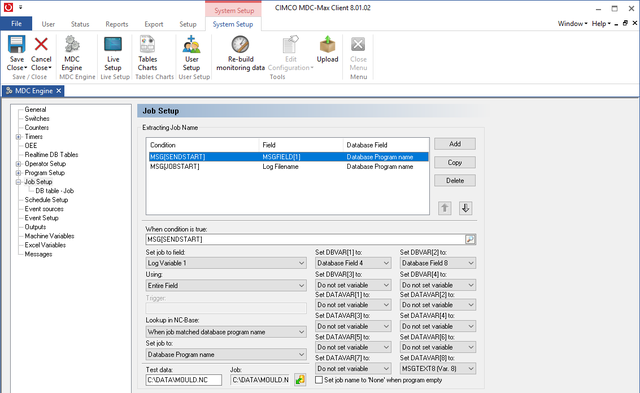This screenshot has height=393, width=640.
Task: Click the Copy button
Action: coord(455,162)
